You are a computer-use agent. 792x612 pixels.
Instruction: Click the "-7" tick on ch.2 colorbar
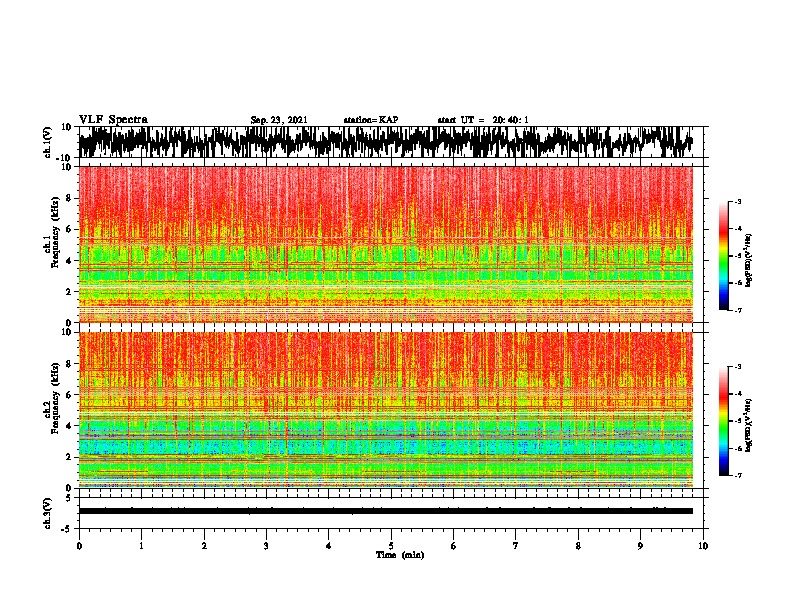[737, 475]
